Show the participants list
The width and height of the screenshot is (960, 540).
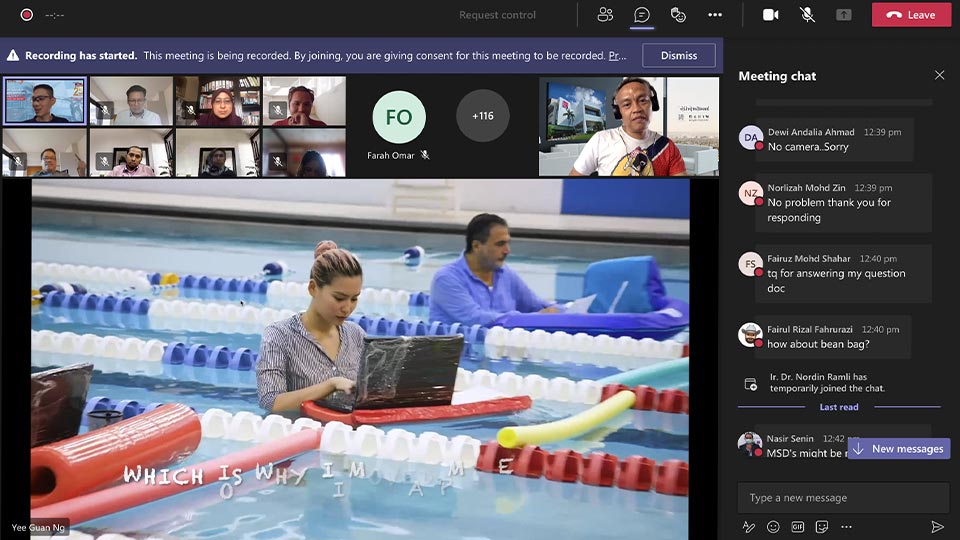(605, 15)
